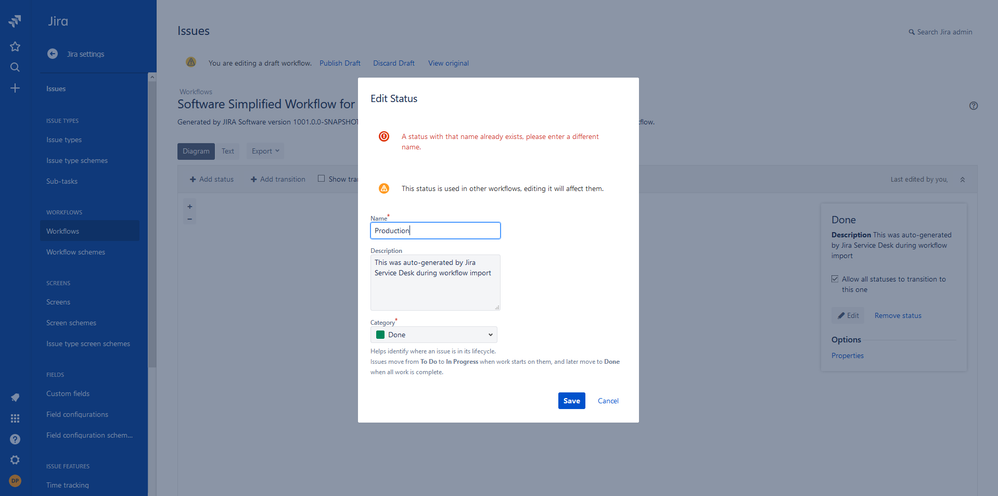Open Field configurations in sidebar
The height and width of the screenshot is (496, 998).
point(77,415)
